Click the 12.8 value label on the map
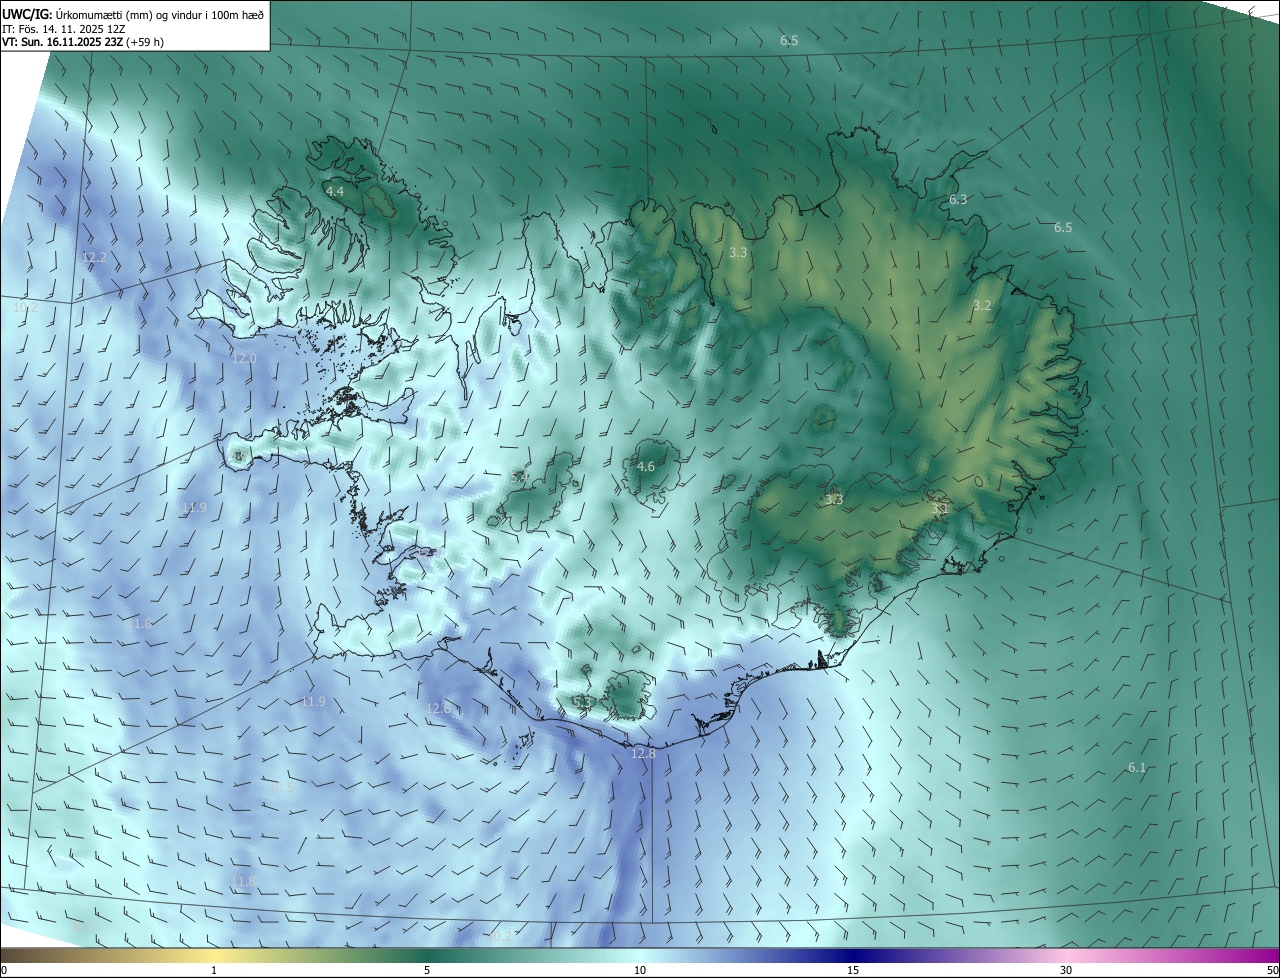Image resolution: width=1280 pixels, height=978 pixels. coord(644,753)
